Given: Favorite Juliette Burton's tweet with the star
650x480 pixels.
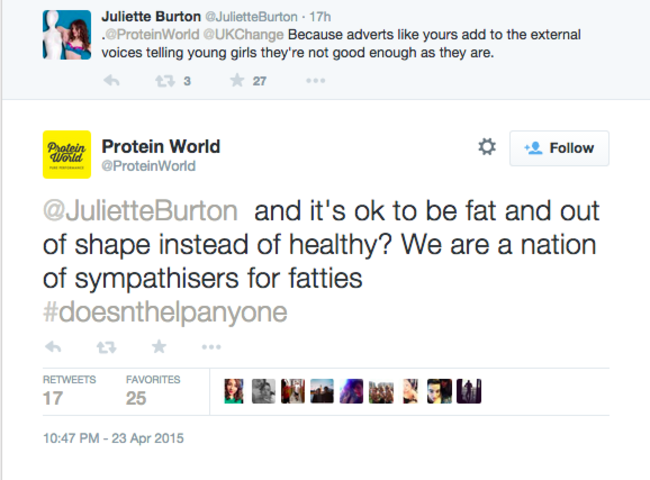Looking at the screenshot, I should coord(237,81).
